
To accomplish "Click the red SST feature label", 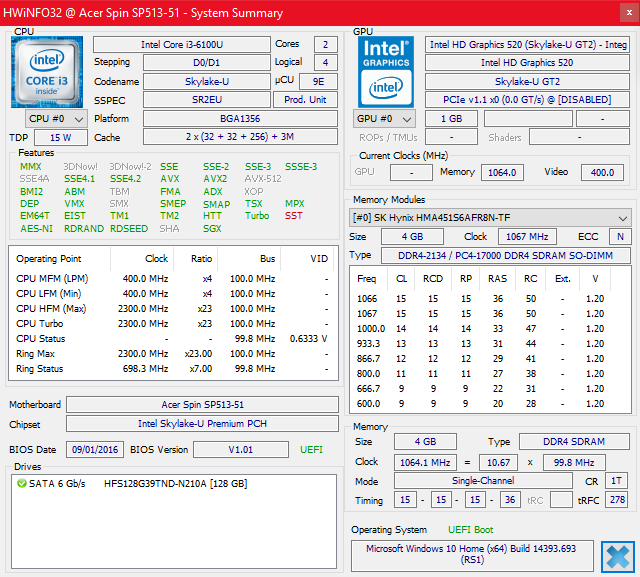I will 293,216.
